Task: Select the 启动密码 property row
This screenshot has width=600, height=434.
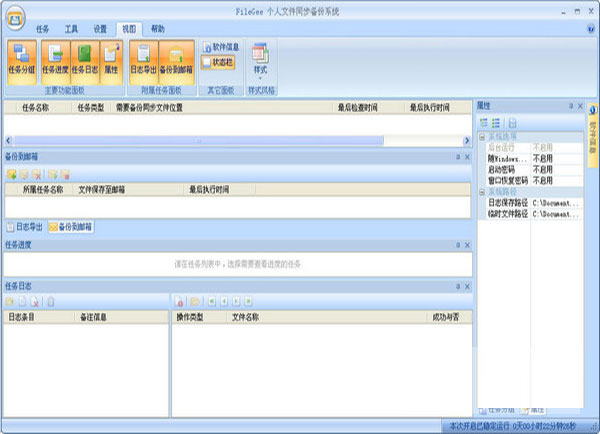Action: tap(534, 170)
